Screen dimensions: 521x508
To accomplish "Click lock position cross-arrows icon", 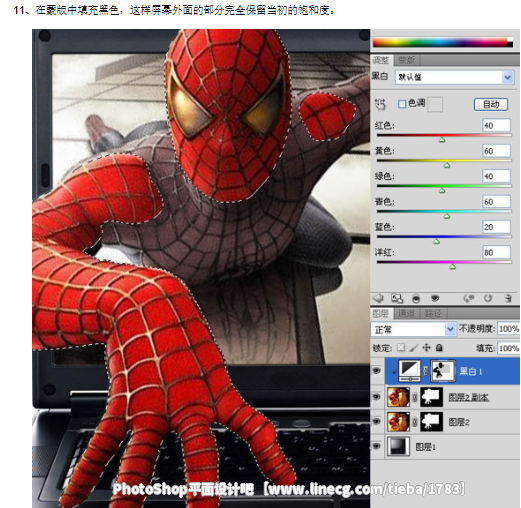I will click(x=426, y=348).
